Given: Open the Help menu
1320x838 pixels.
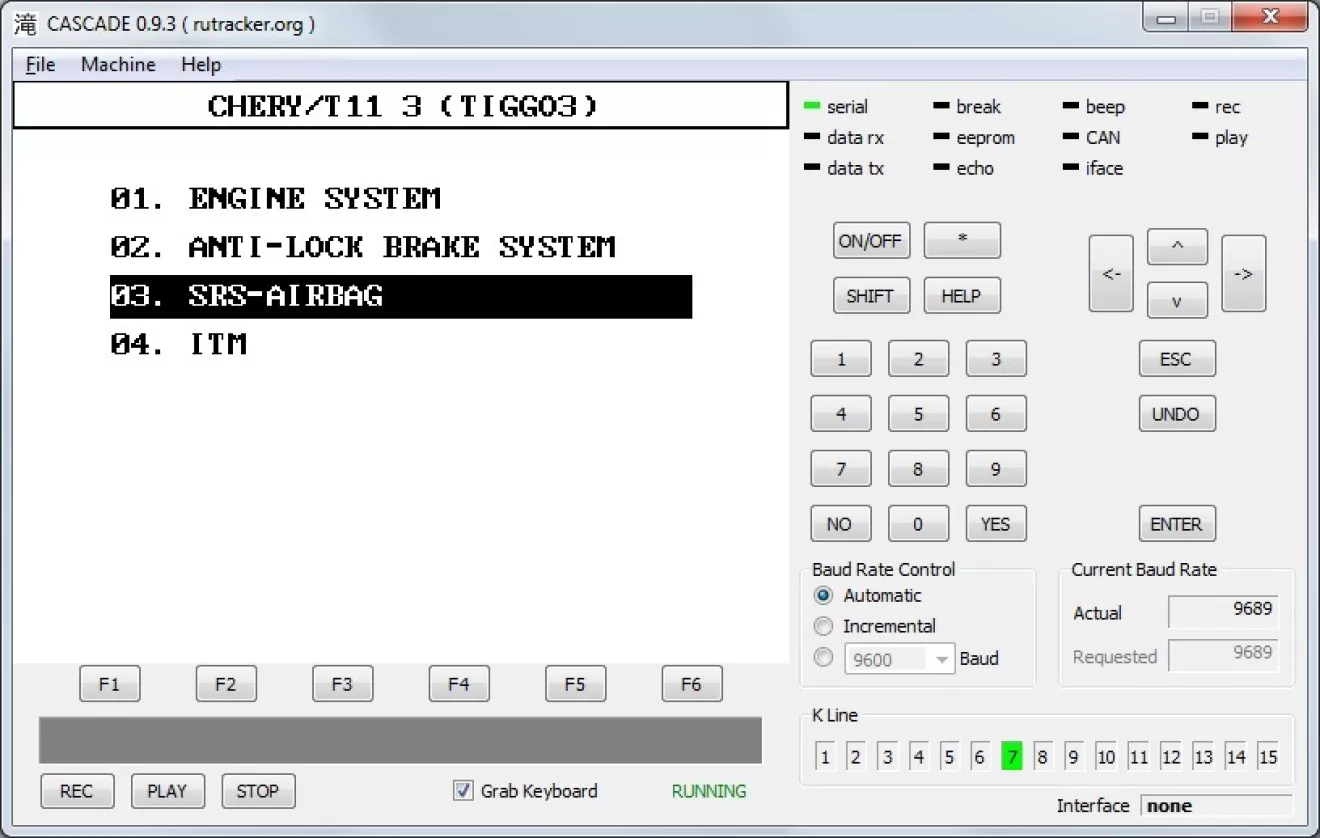Looking at the screenshot, I should click(201, 64).
